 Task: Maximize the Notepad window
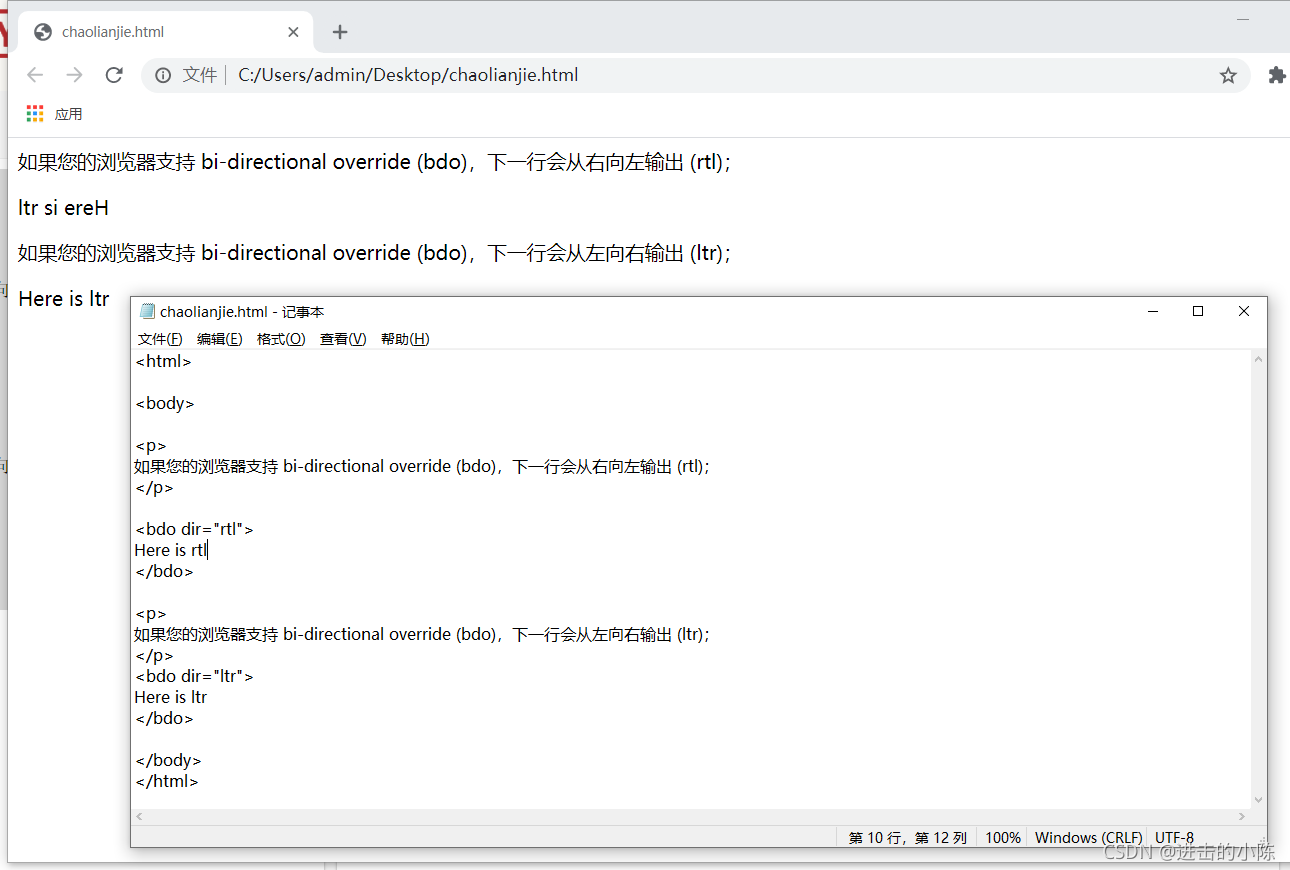(1198, 311)
